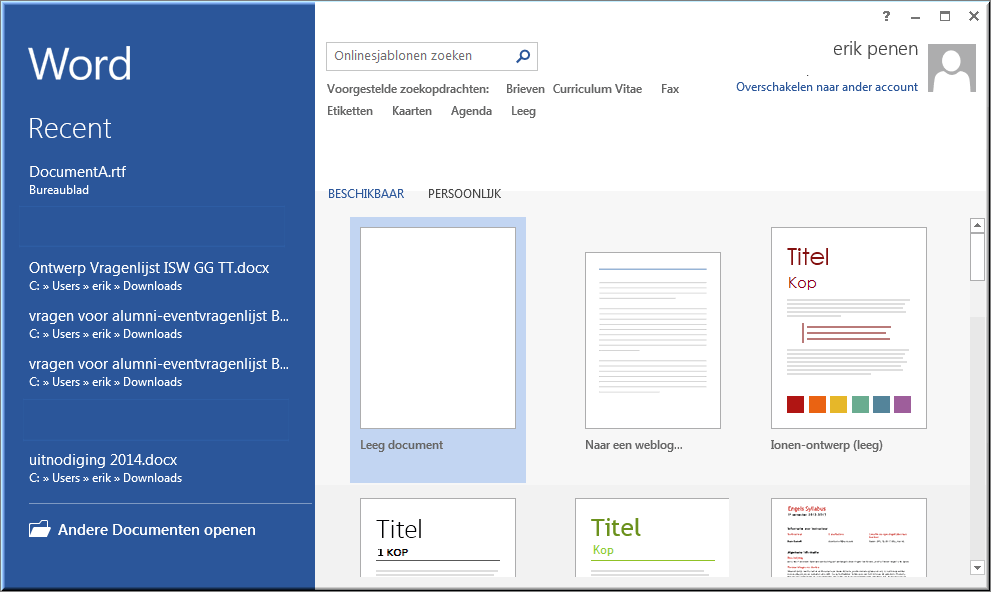991x592 pixels.
Task: Click the template list scrollbar thumb
Action: coord(977,257)
